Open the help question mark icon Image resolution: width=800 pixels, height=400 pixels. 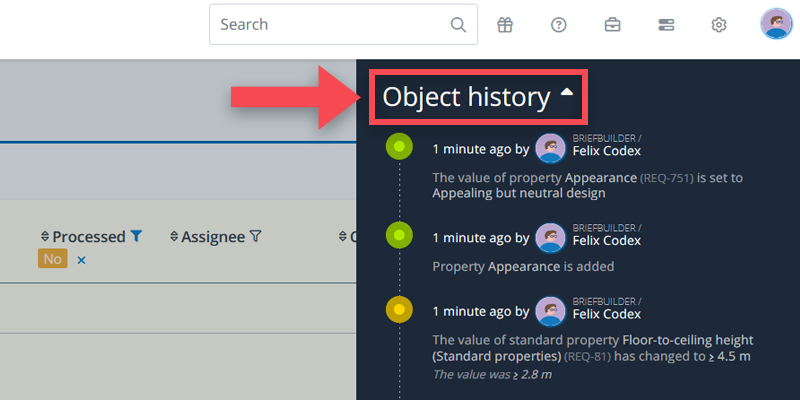[x=559, y=25]
